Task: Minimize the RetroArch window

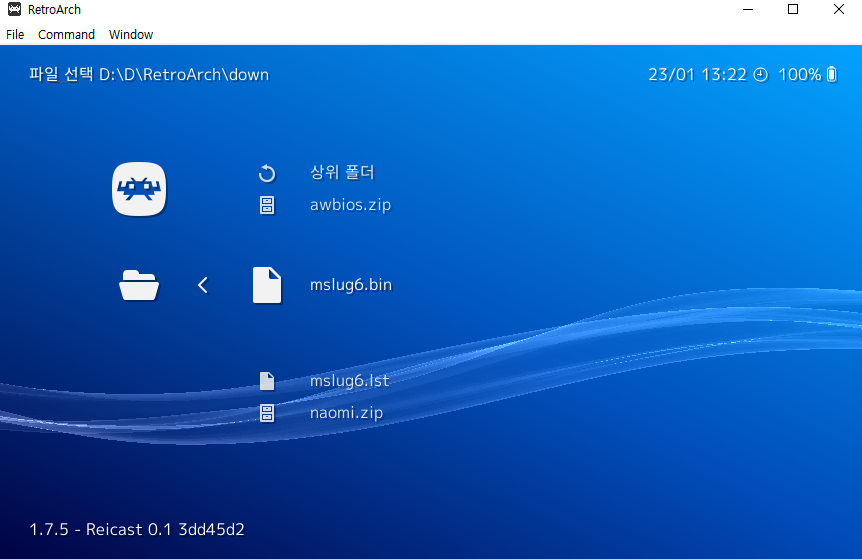Action: (x=748, y=9)
